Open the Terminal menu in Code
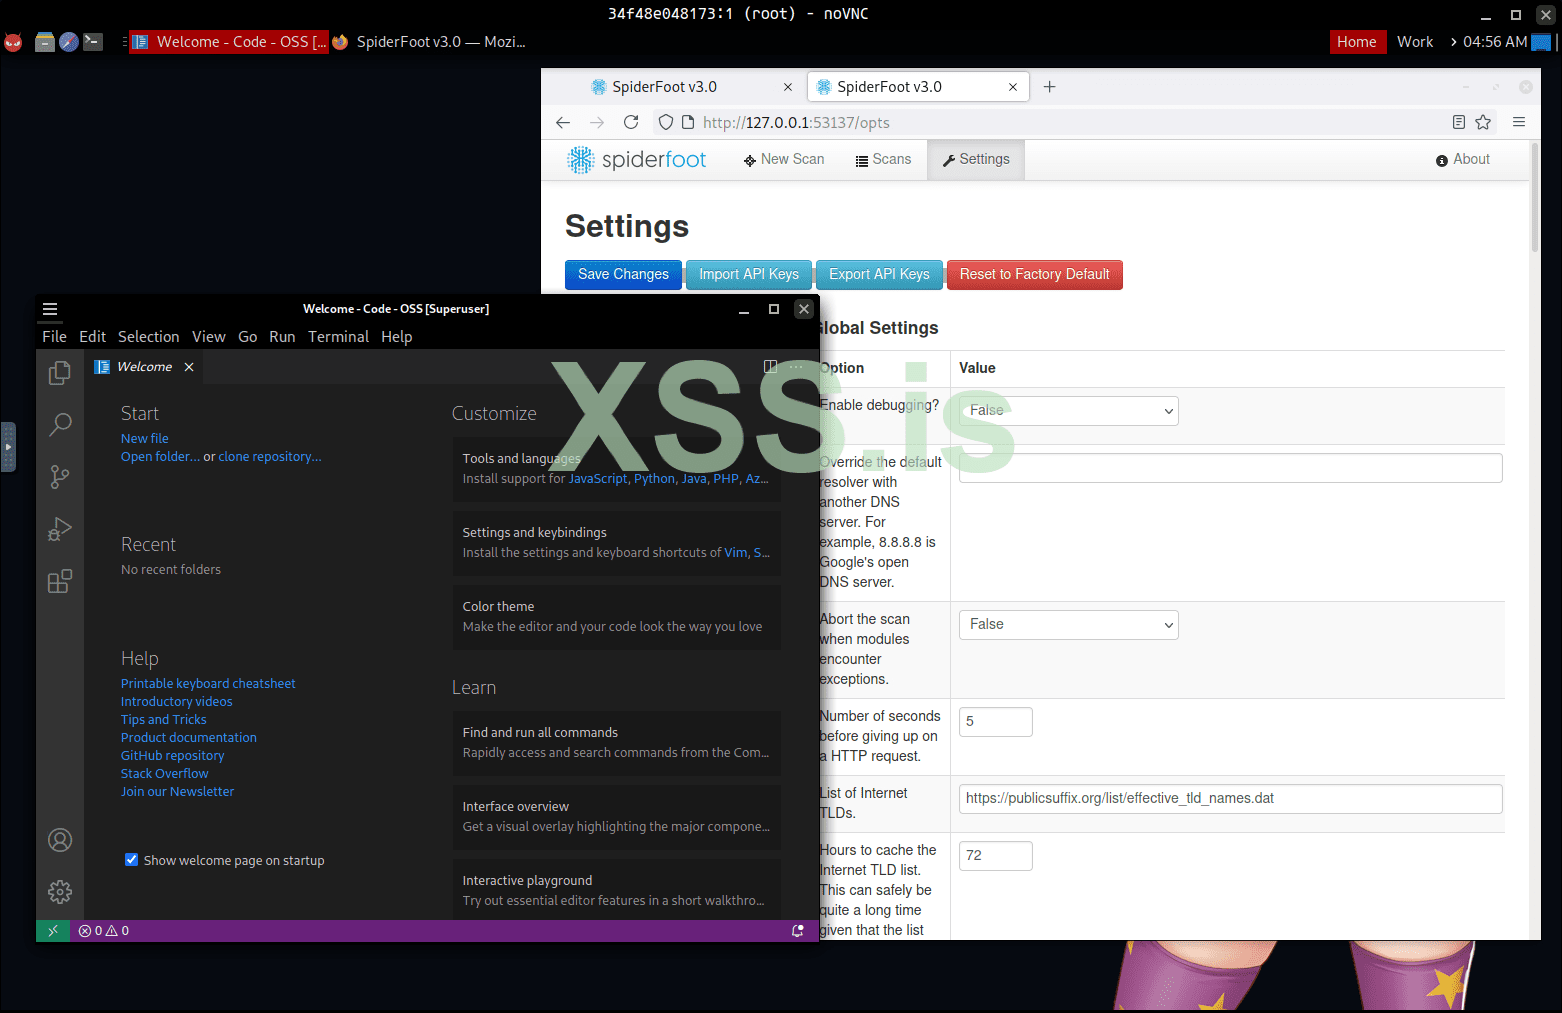1562x1013 pixels. 338,336
